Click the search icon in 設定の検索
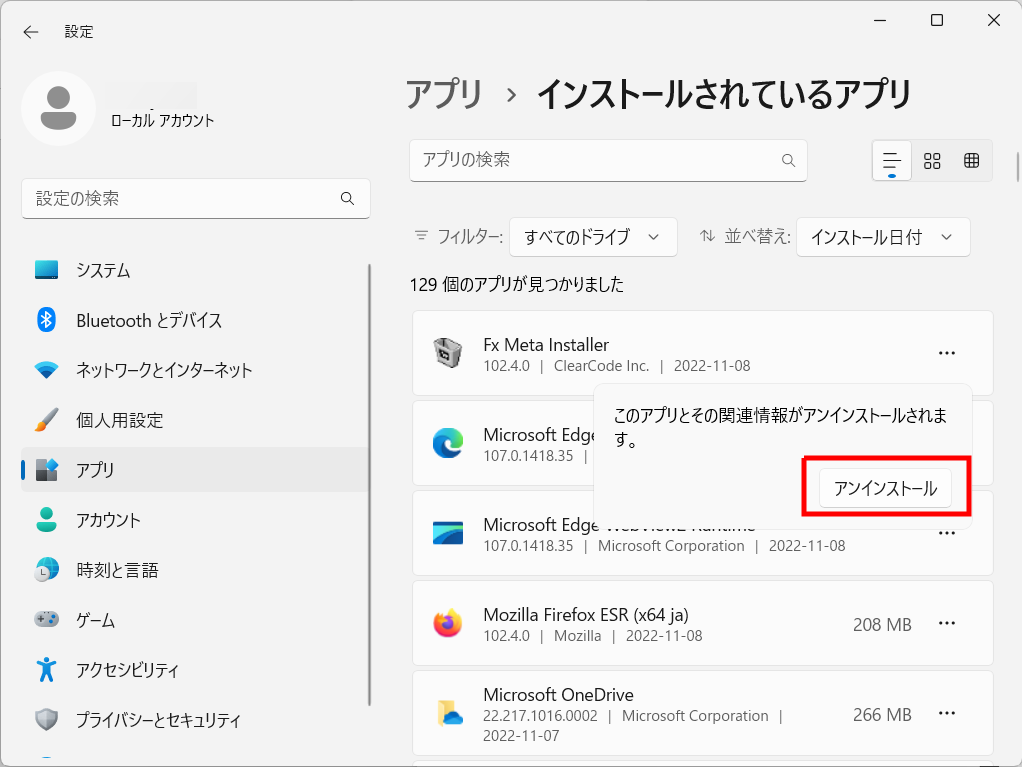The height and width of the screenshot is (767, 1022). point(347,198)
